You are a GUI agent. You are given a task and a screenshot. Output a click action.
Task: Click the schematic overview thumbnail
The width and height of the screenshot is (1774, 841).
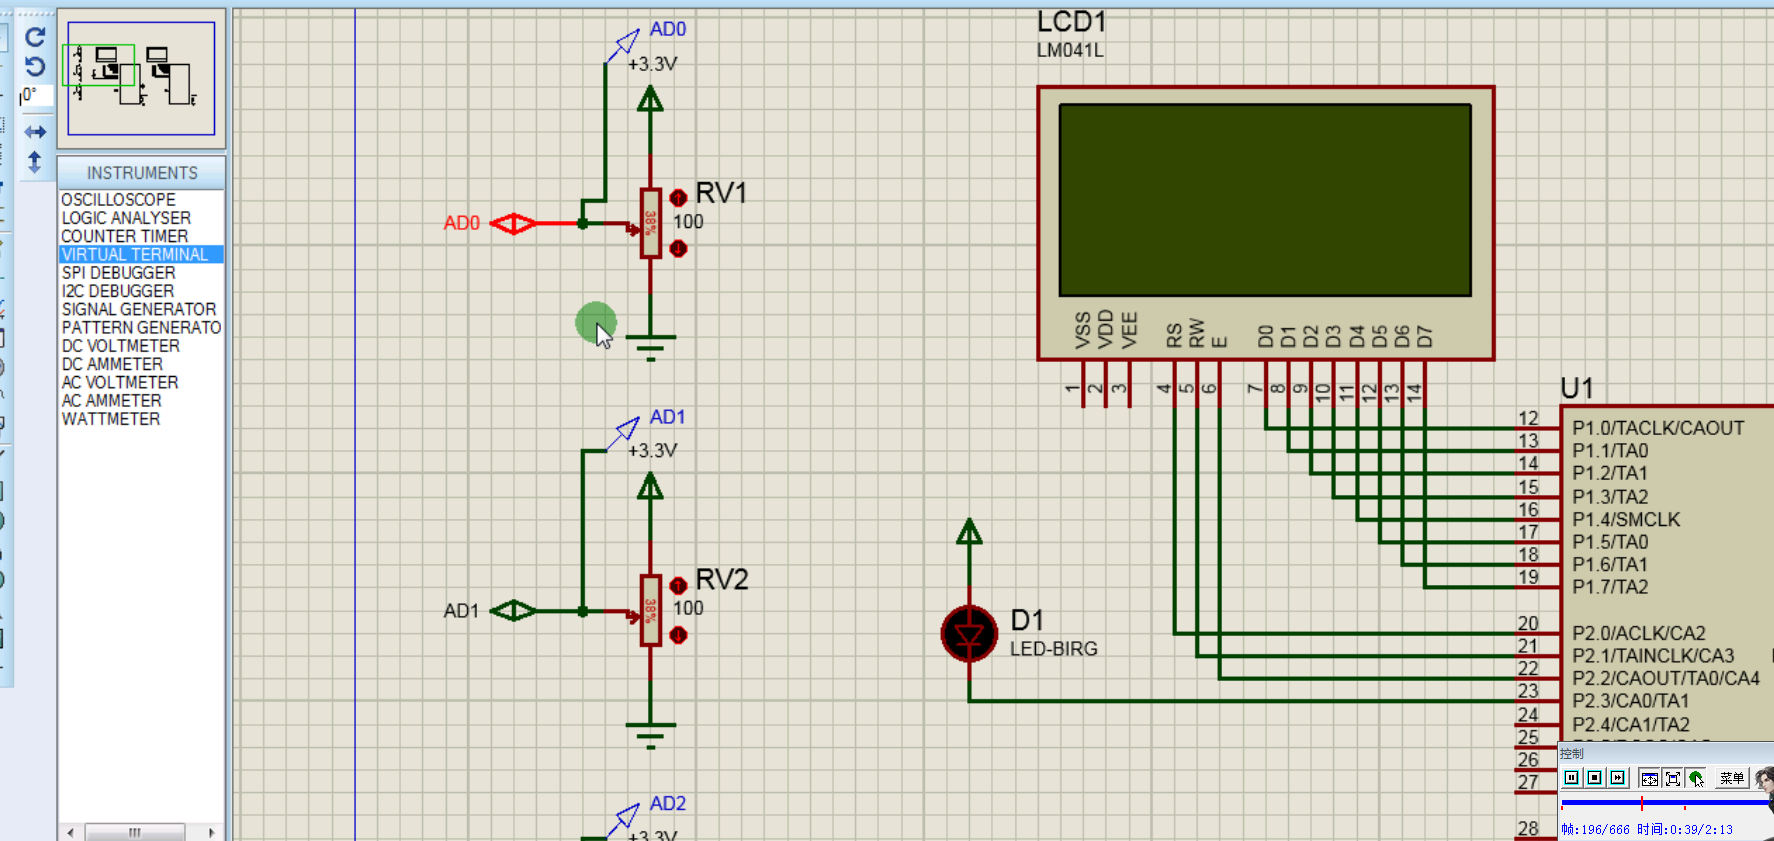(141, 78)
